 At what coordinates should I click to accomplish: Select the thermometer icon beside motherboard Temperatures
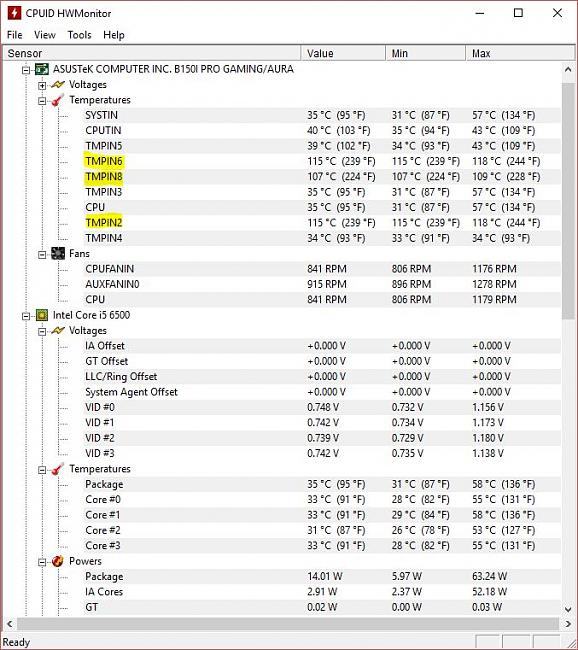[58, 100]
